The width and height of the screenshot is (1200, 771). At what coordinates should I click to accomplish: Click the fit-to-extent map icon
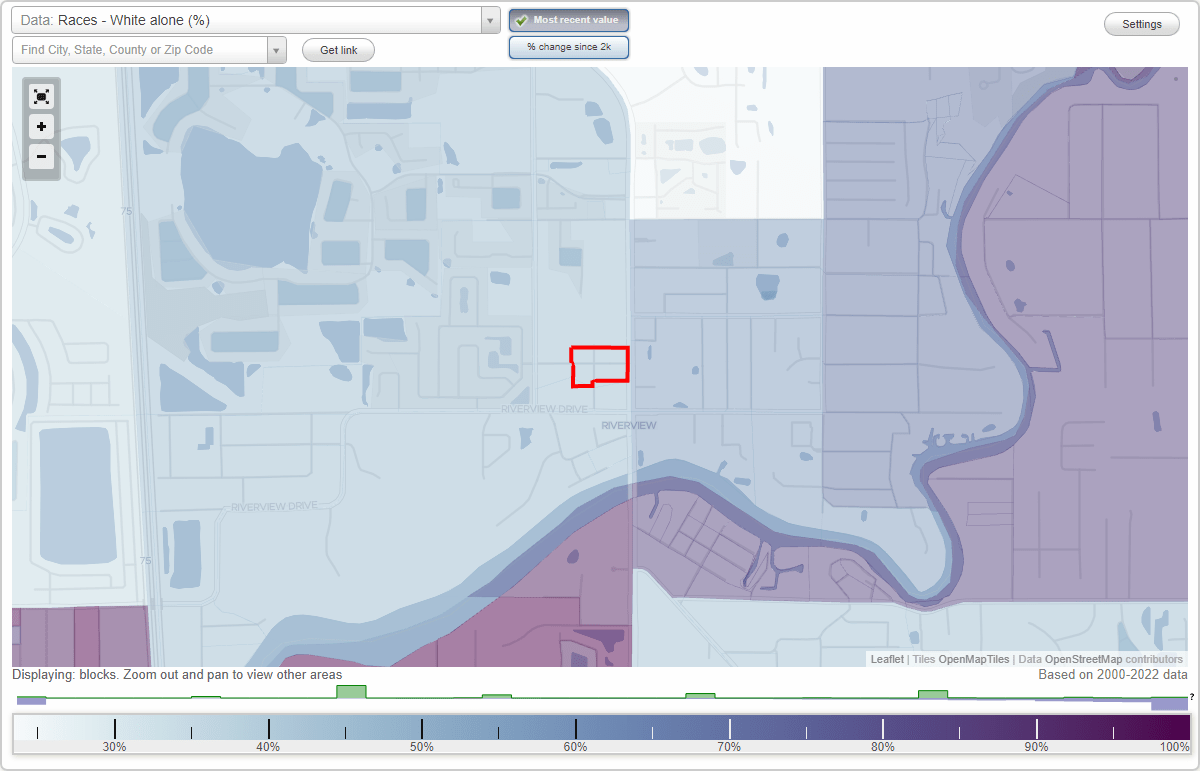pyautogui.click(x=41, y=97)
